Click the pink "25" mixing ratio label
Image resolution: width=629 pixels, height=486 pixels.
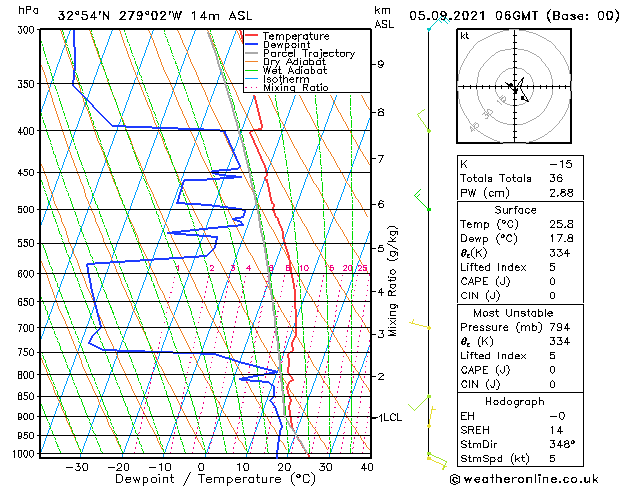coord(362,268)
